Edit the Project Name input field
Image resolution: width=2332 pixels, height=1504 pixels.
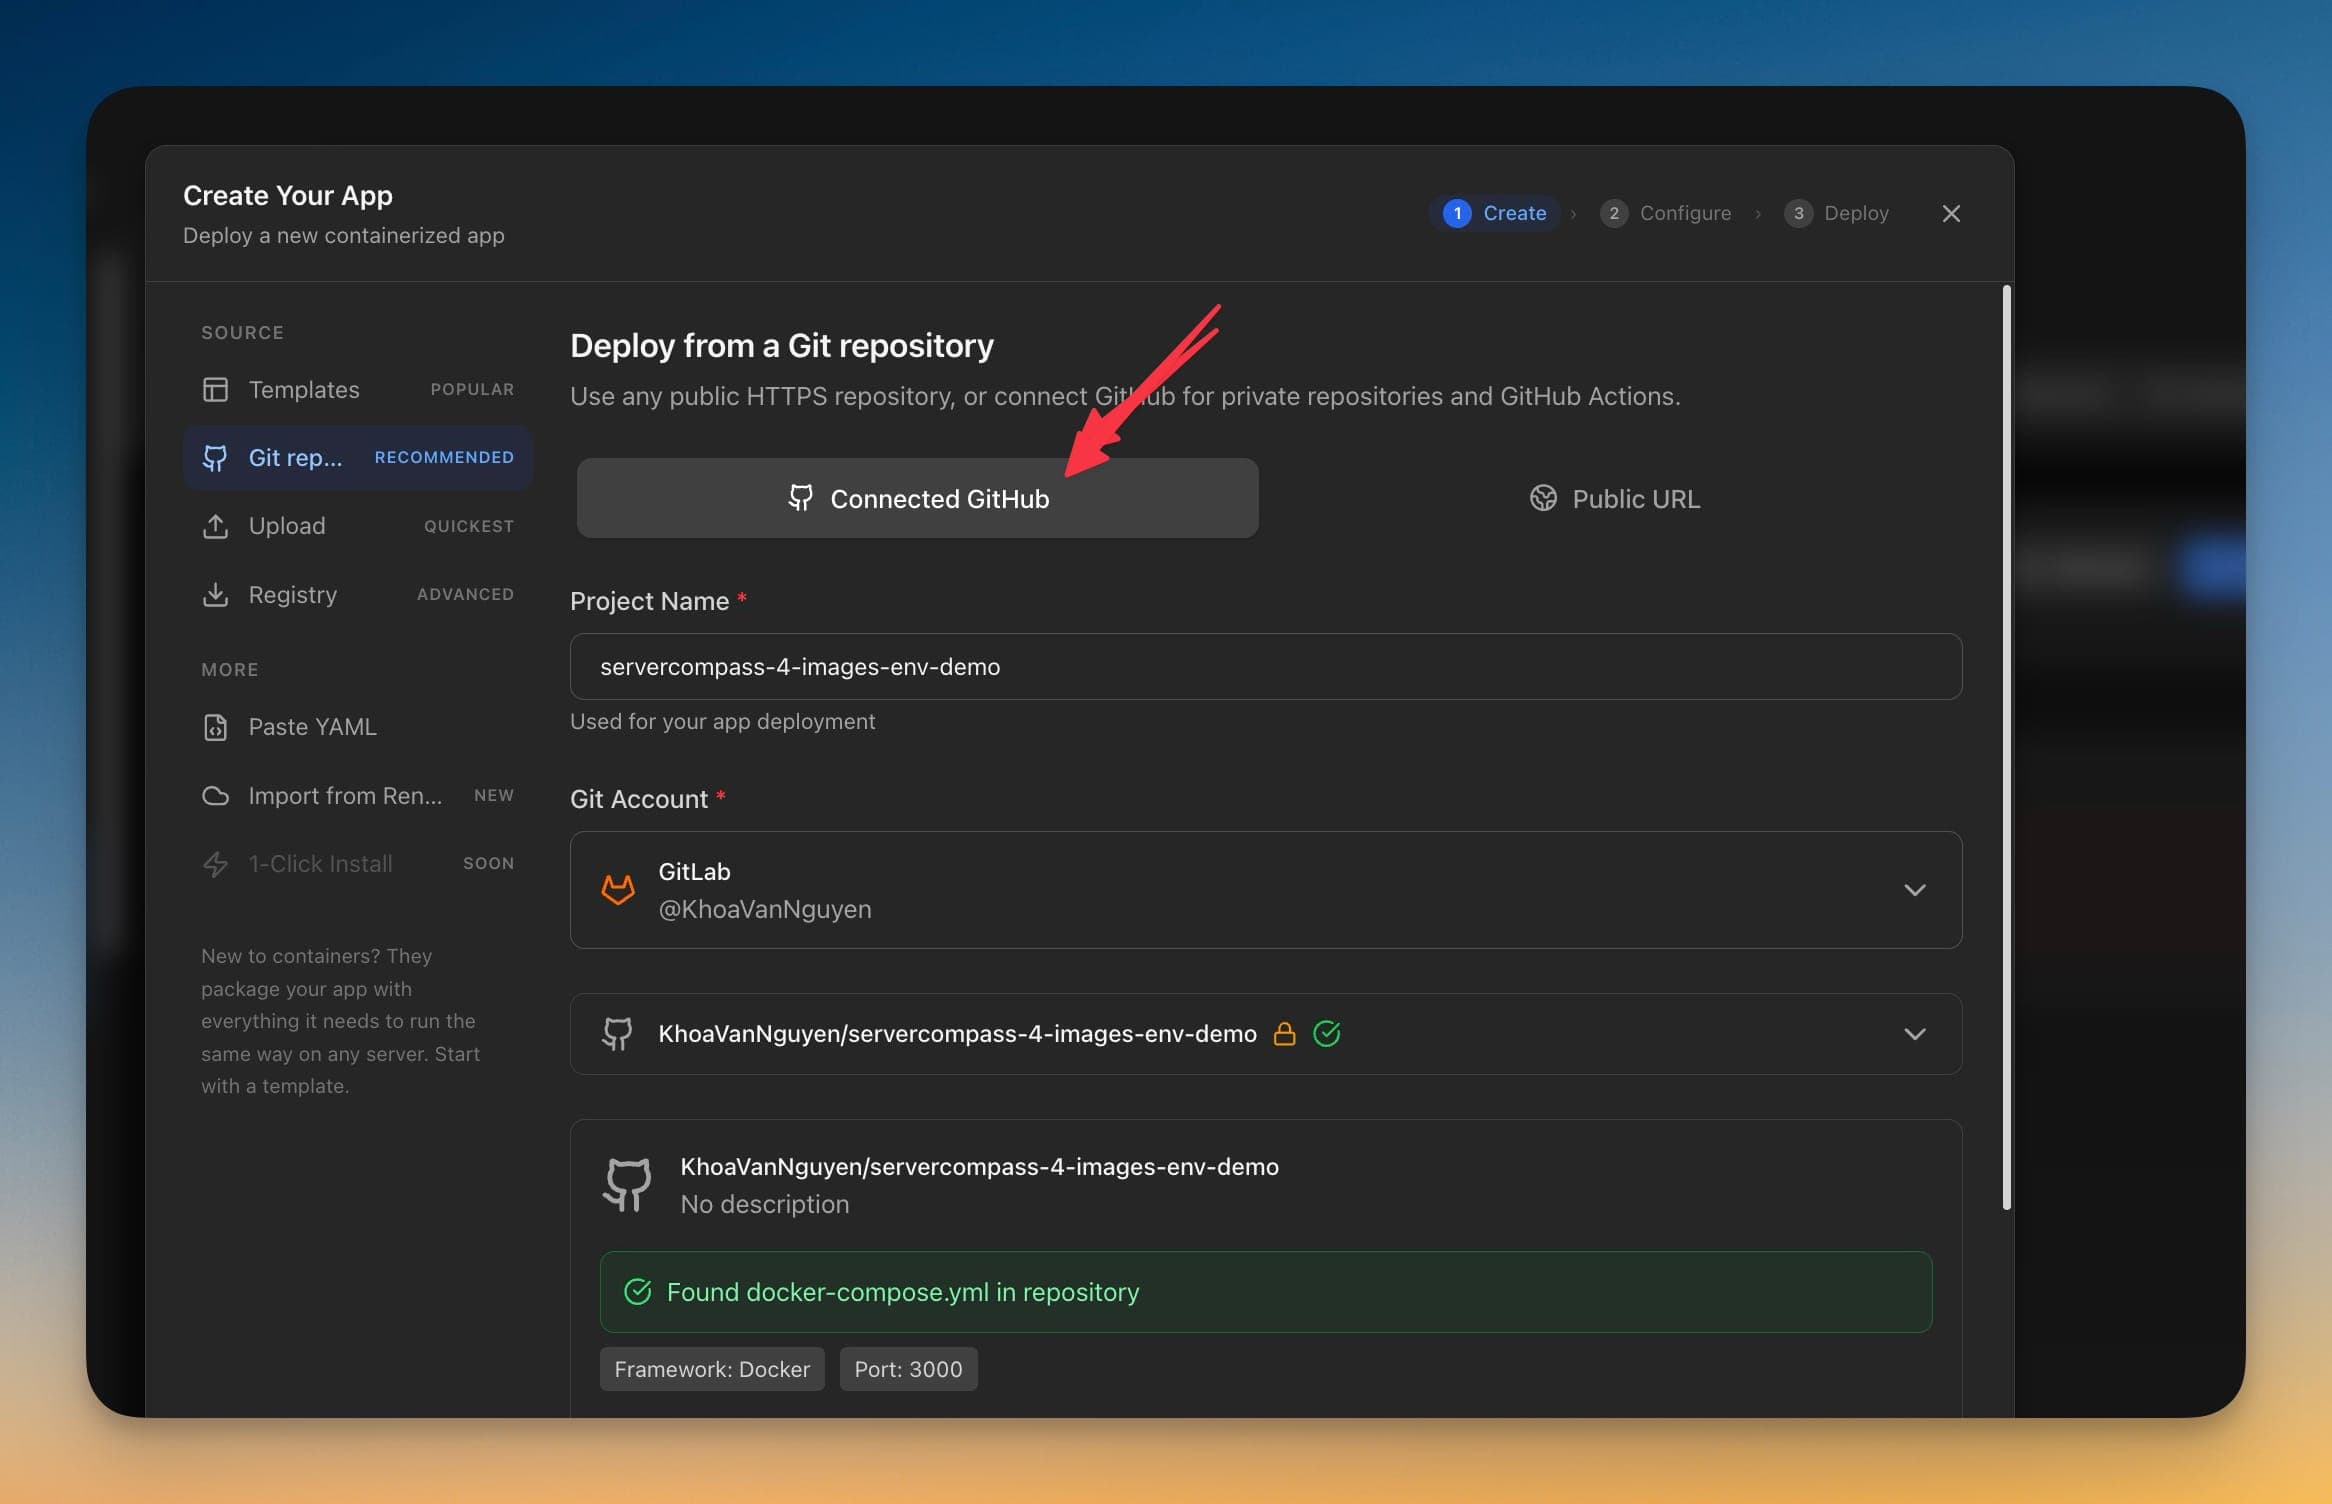[x=1265, y=666]
